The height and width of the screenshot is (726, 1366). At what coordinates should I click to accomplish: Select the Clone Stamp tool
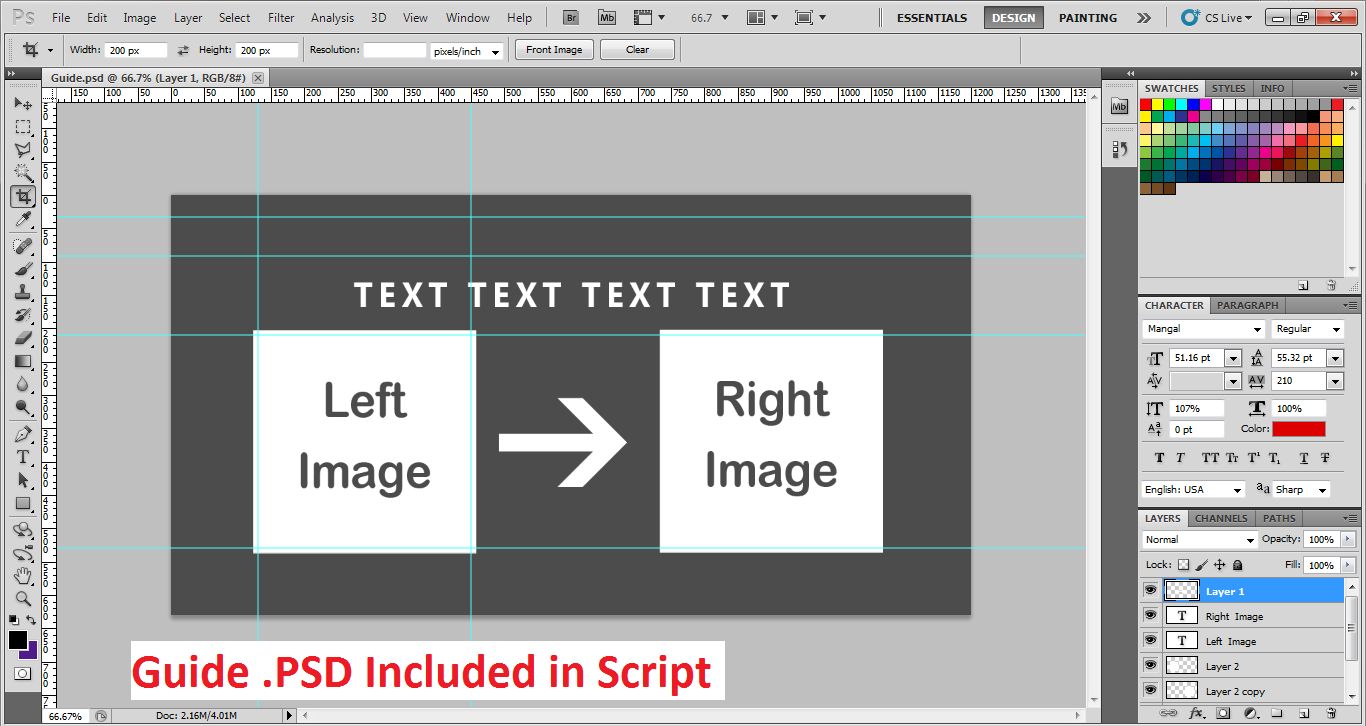pos(23,292)
